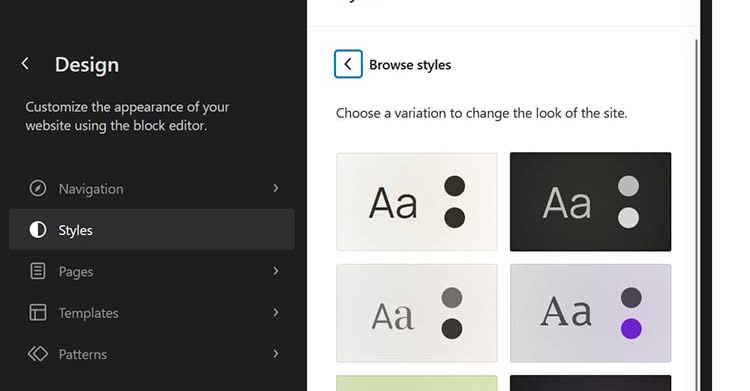Choose the dark style variation

click(590, 201)
